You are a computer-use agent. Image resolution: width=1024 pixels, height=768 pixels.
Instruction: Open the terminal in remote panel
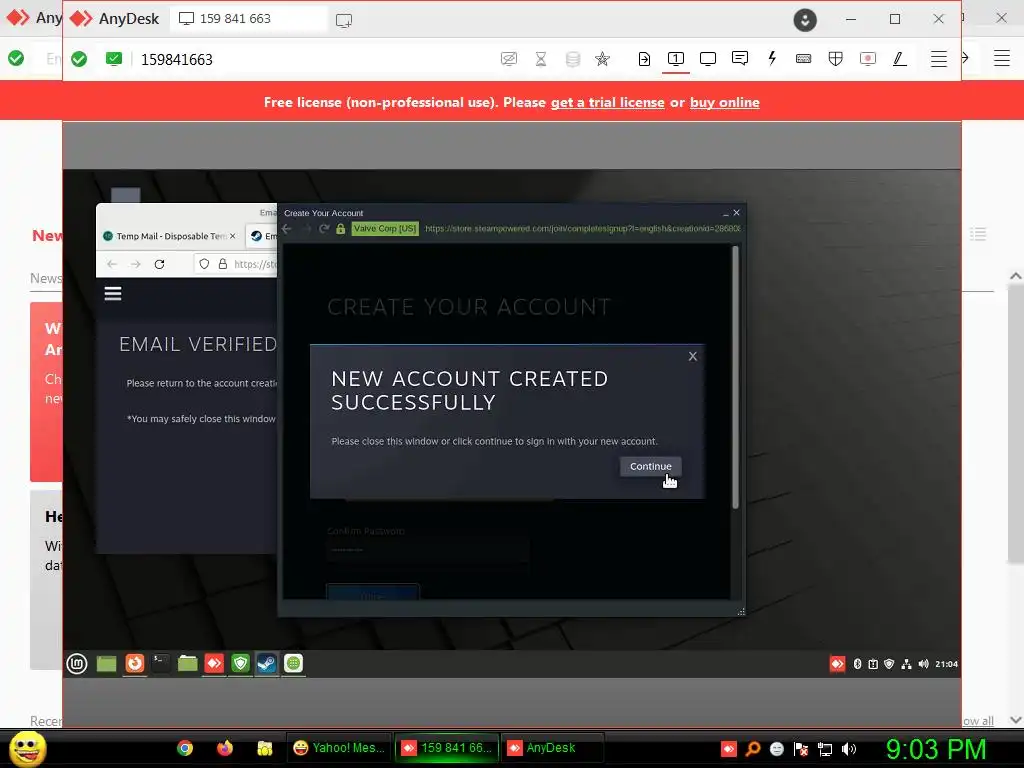160,664
